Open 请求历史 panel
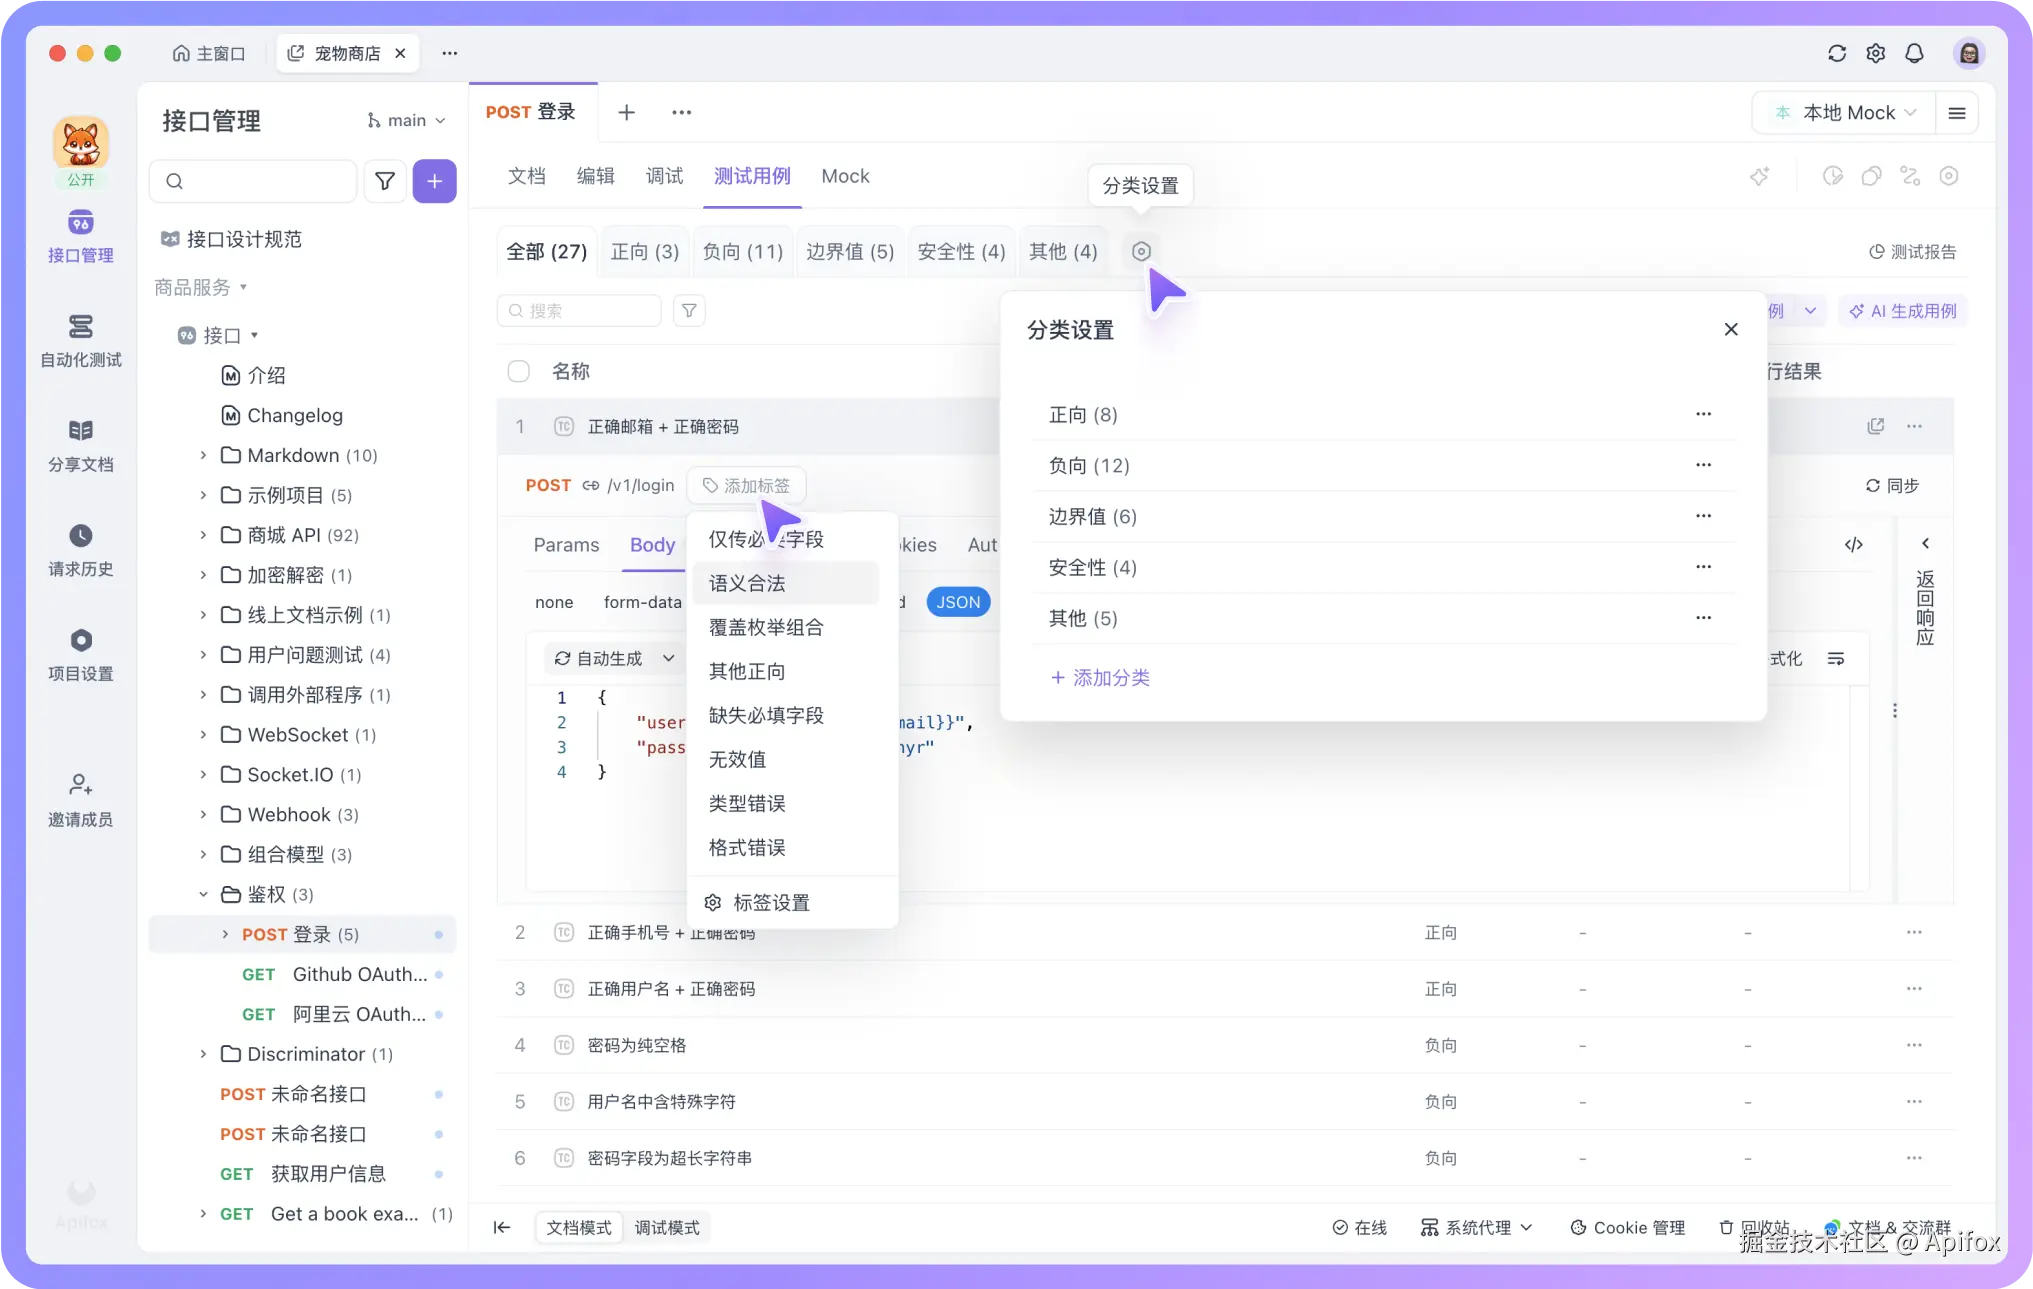 (x=80, y=551)
